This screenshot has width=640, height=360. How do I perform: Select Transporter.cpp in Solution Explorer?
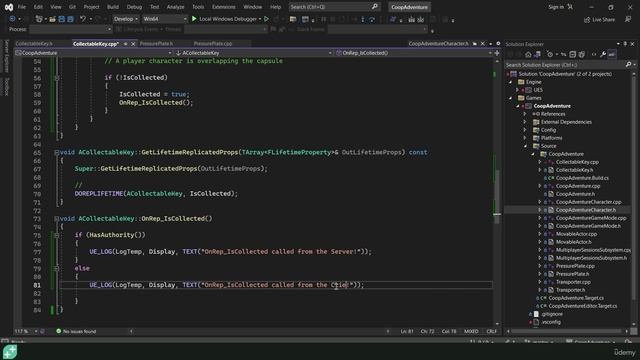point(573,282)
